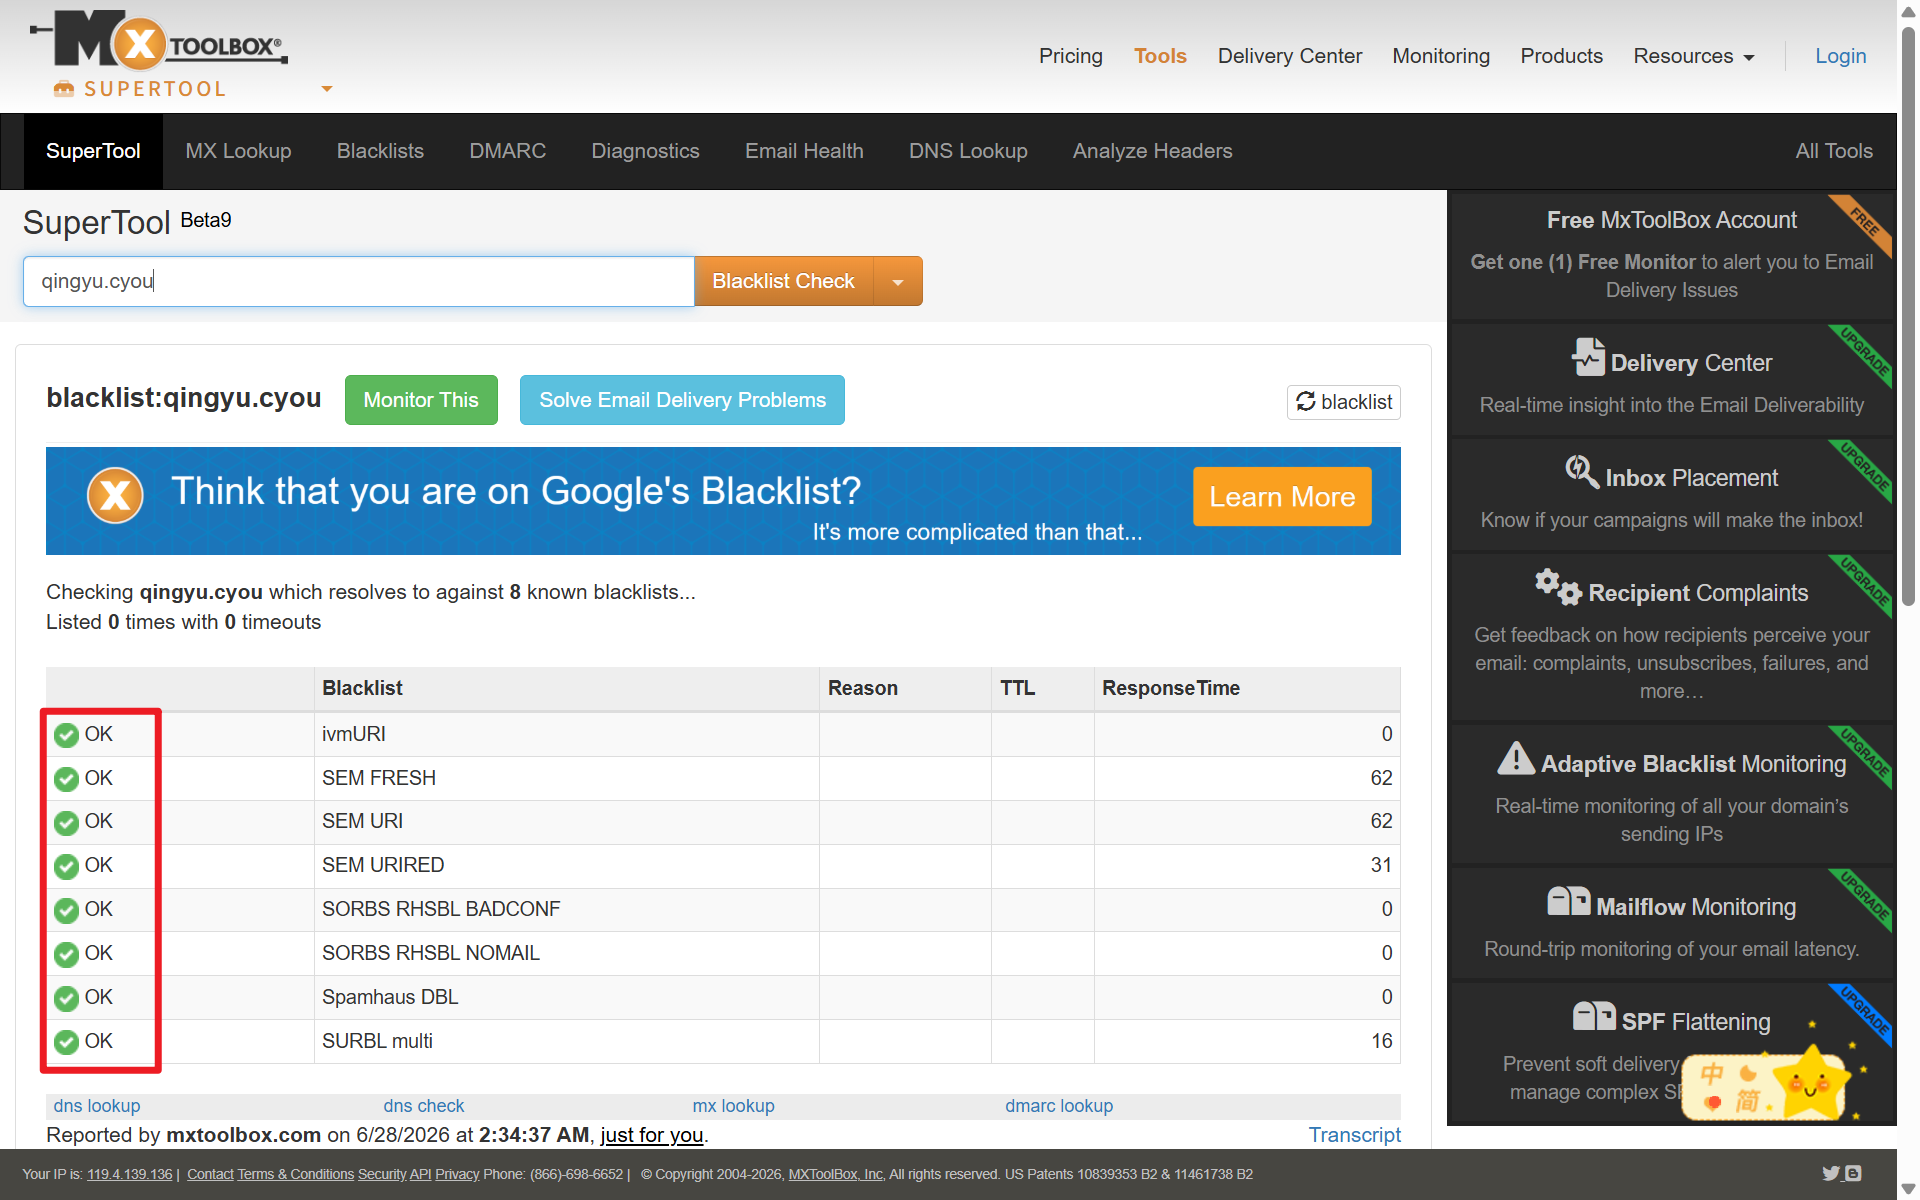
Task: Click the OK status icon for Spamhaus DBL
Action: pos(66,998)
